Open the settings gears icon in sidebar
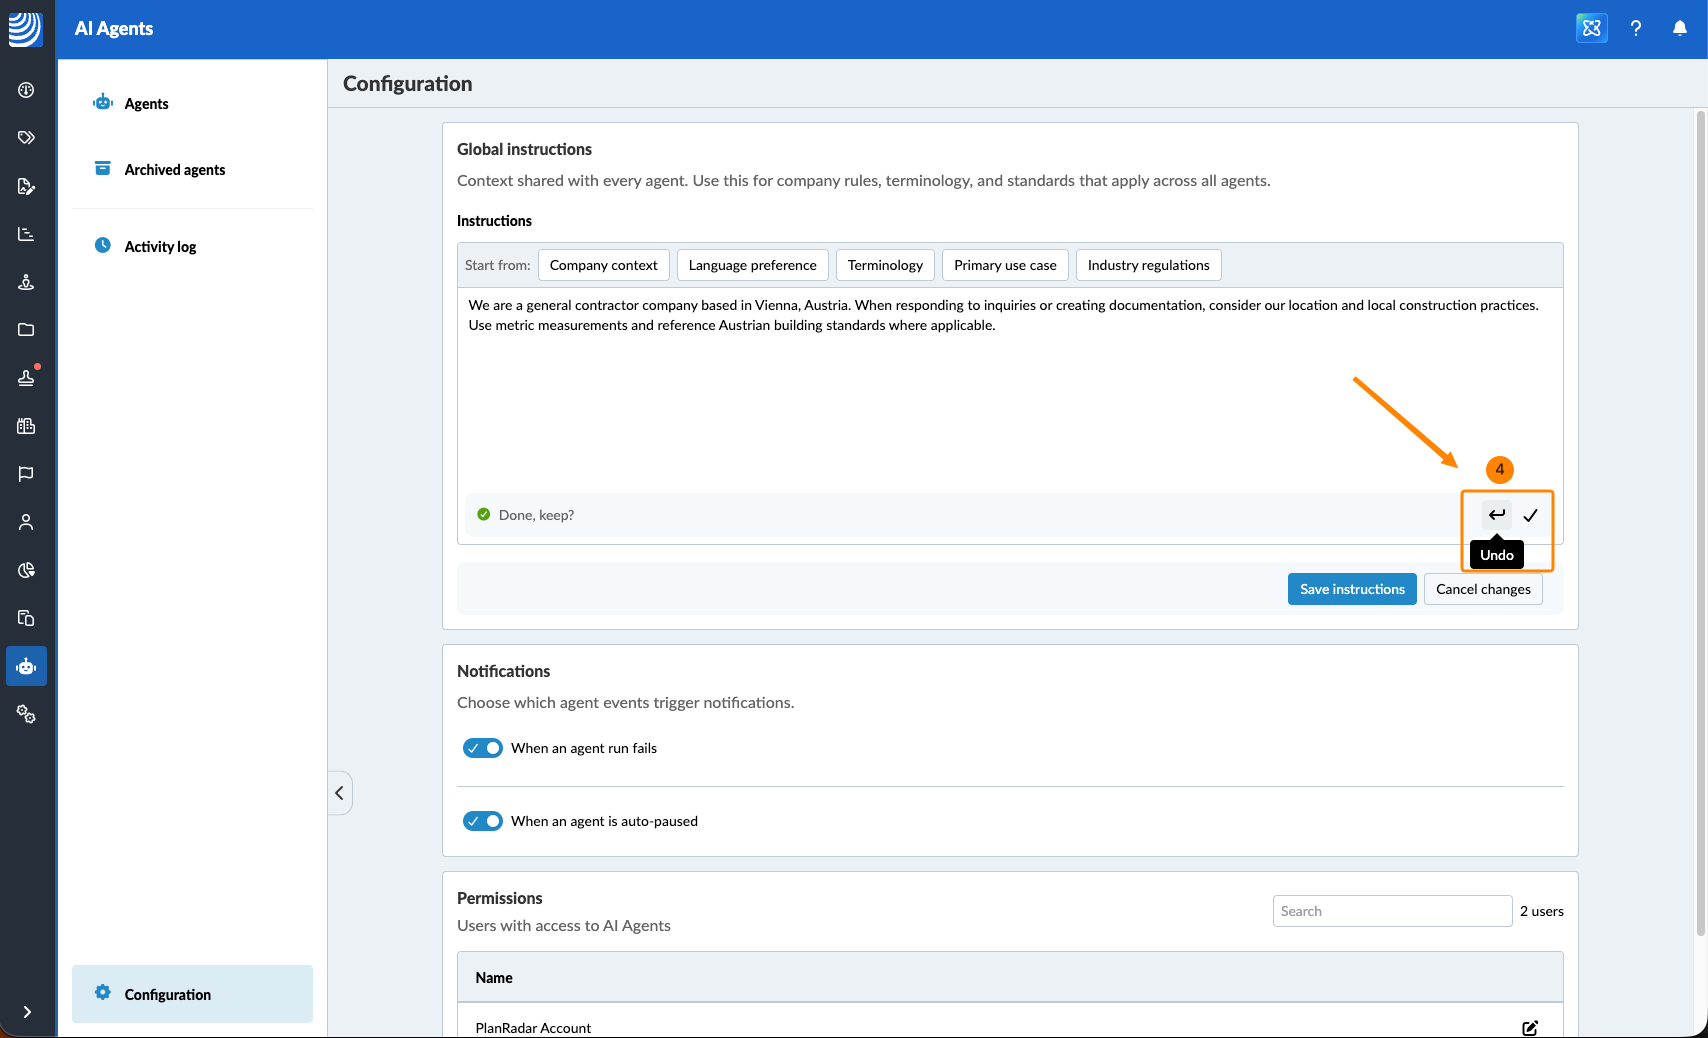The image size is (1708, 1038). [26, 714]
